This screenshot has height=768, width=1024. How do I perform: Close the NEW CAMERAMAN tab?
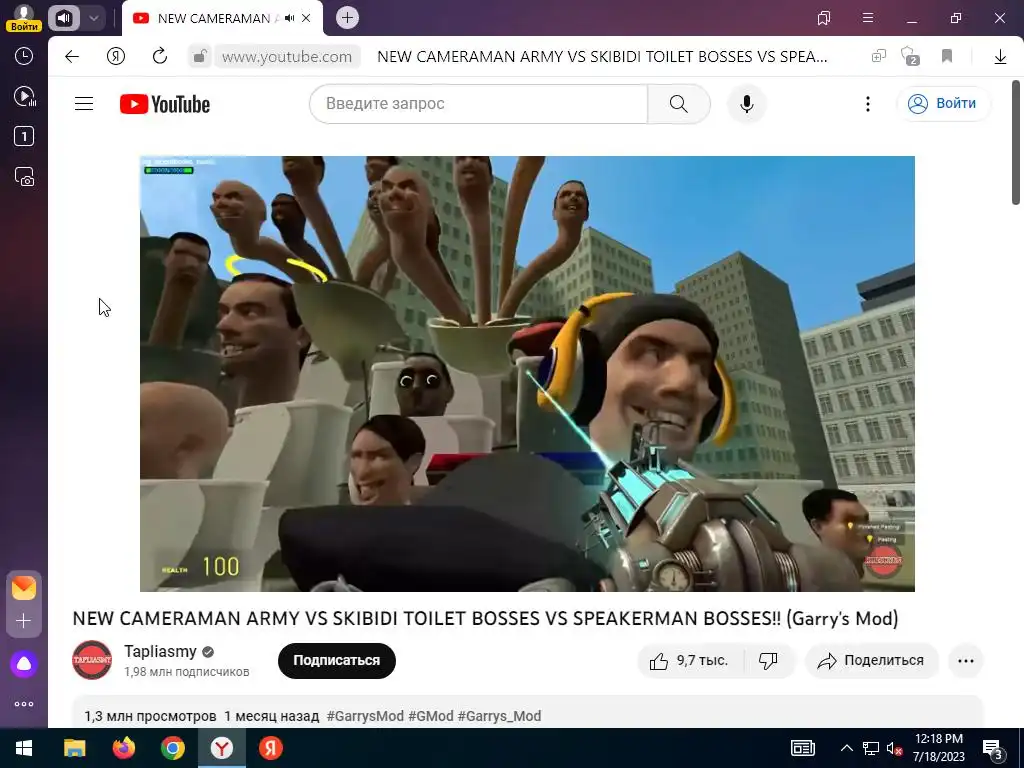[x=306, y=18]
